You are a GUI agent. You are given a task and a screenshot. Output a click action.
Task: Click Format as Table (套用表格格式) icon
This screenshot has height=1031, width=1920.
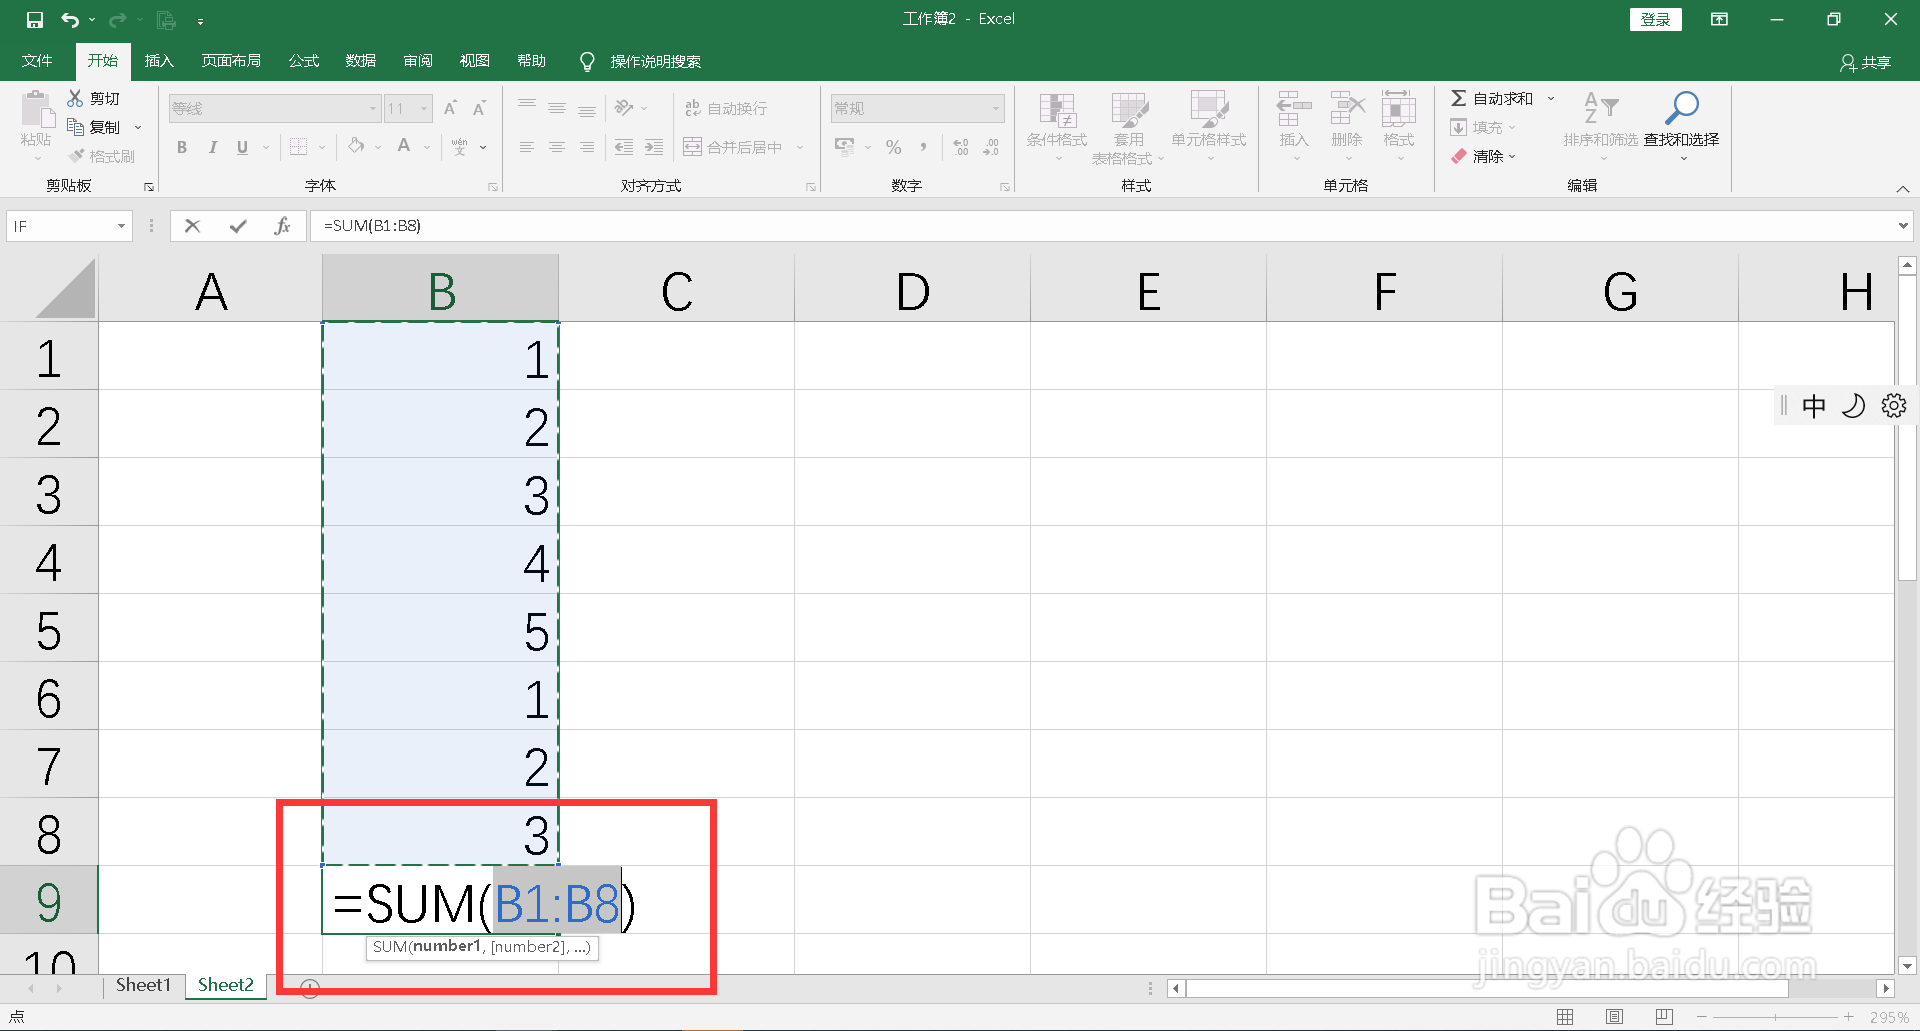[1129, 109]
